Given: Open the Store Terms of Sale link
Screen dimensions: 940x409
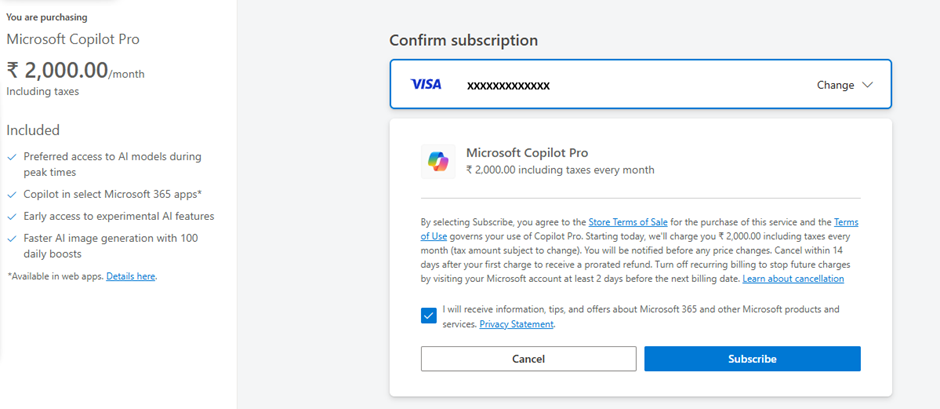Looking at the screenshot, I should click(627, 222).
